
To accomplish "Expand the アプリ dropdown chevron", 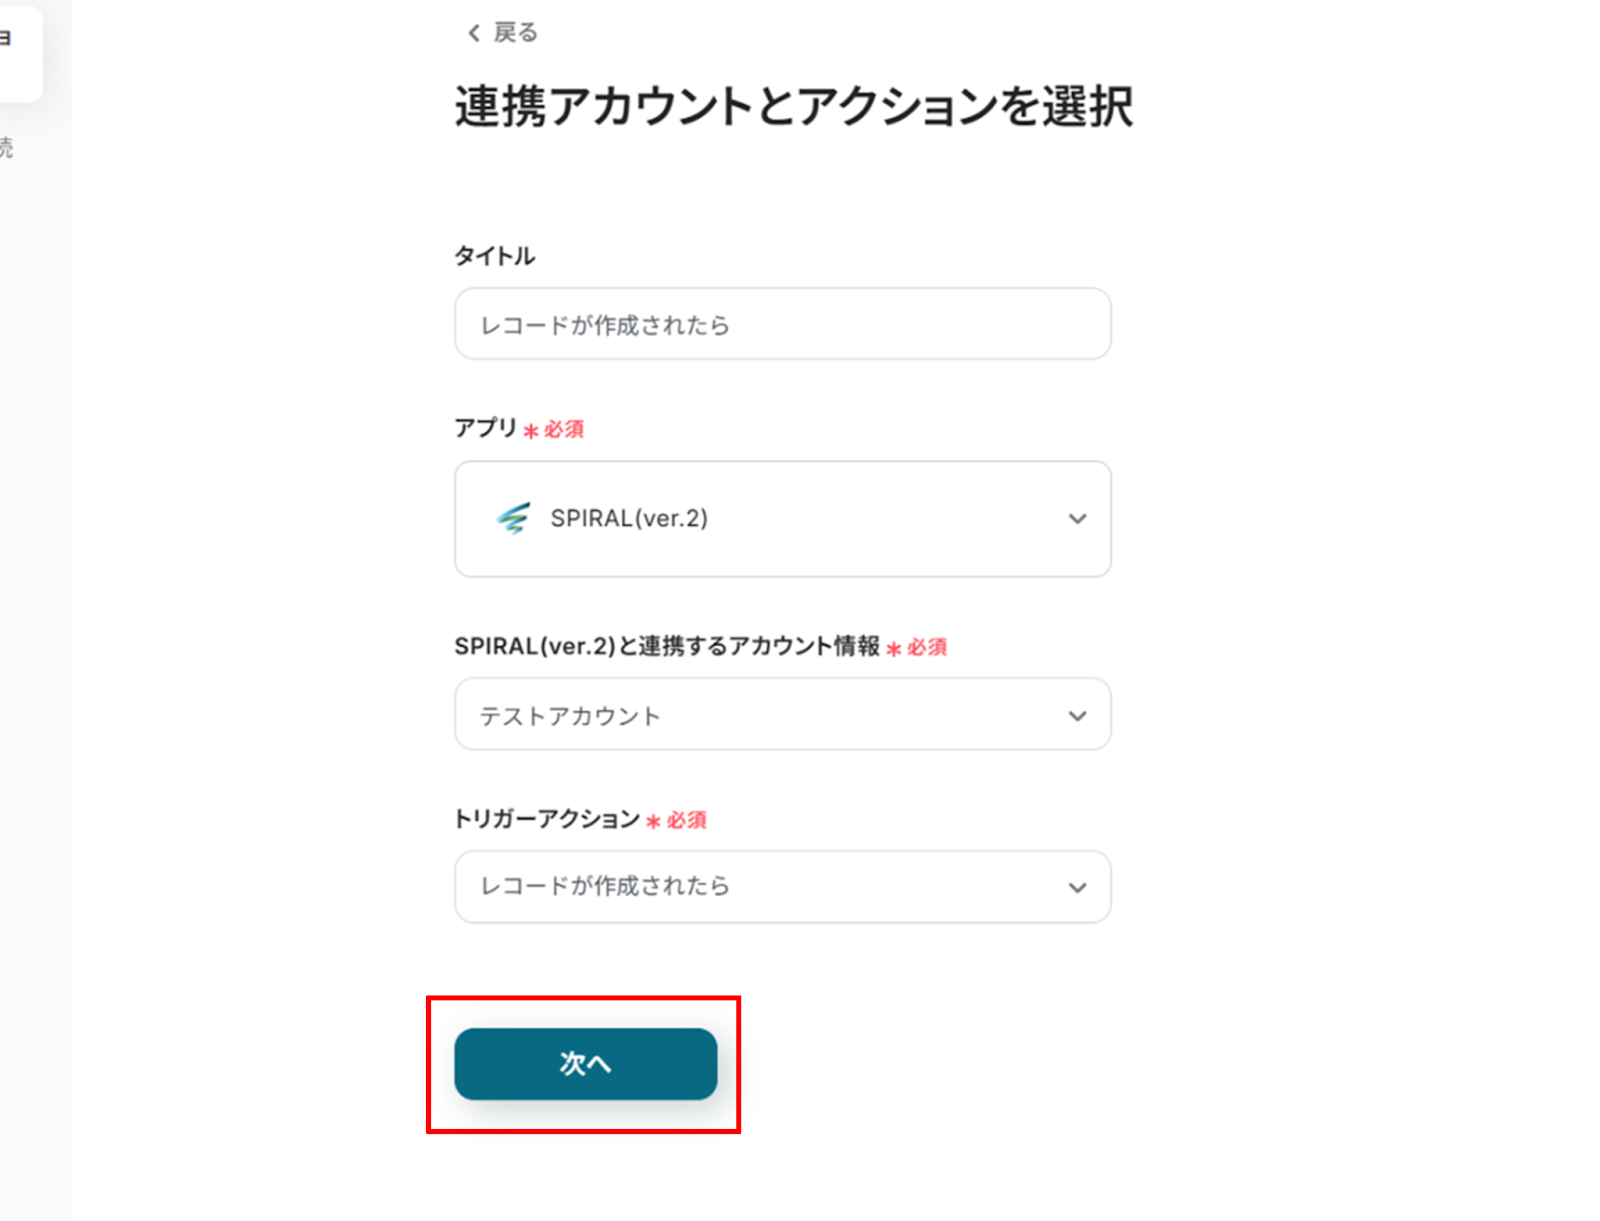I will coord(1077,518).
